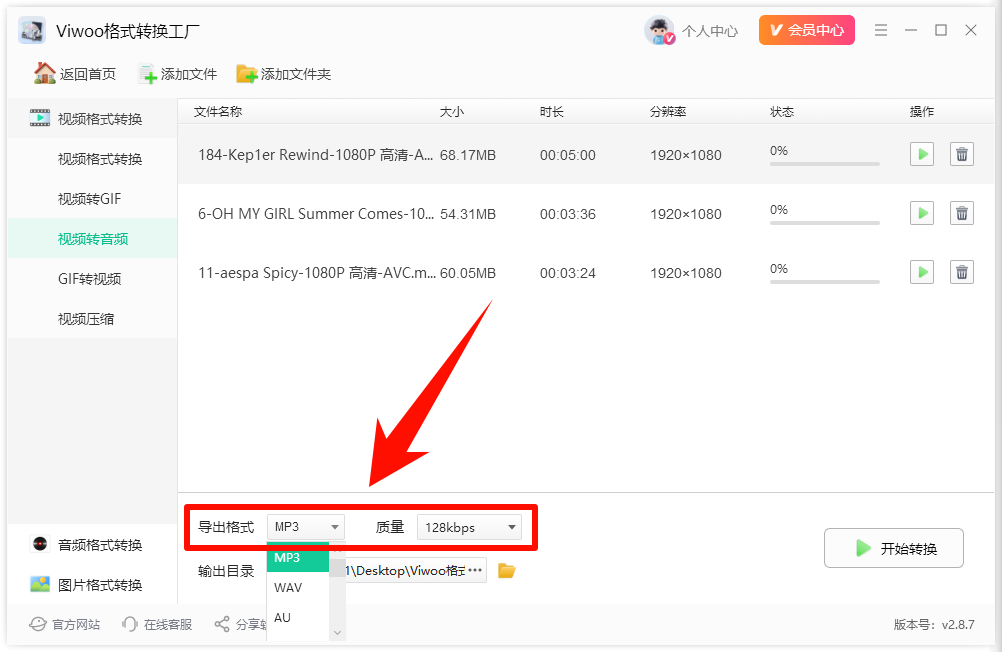
Task: Play the 184-Kep1er Rewind file
Action: (921, 154)
